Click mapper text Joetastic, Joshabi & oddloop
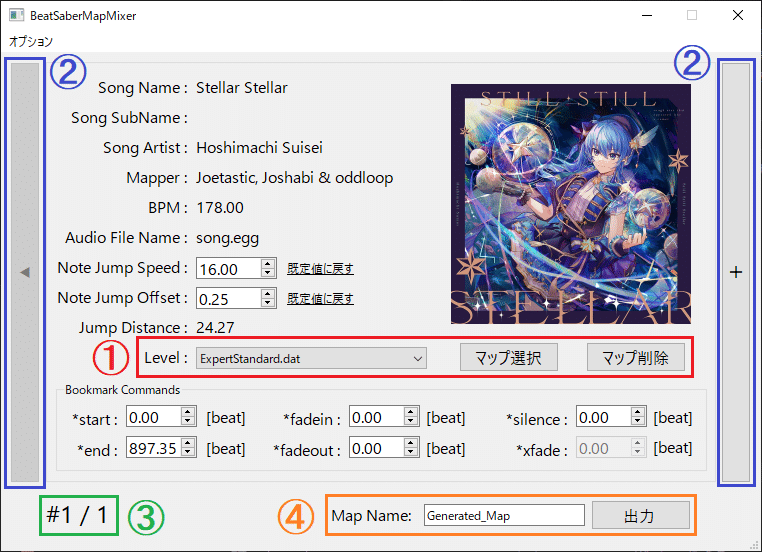The height and width of the screenshot is (552, 762). click(x=294, y=178)
